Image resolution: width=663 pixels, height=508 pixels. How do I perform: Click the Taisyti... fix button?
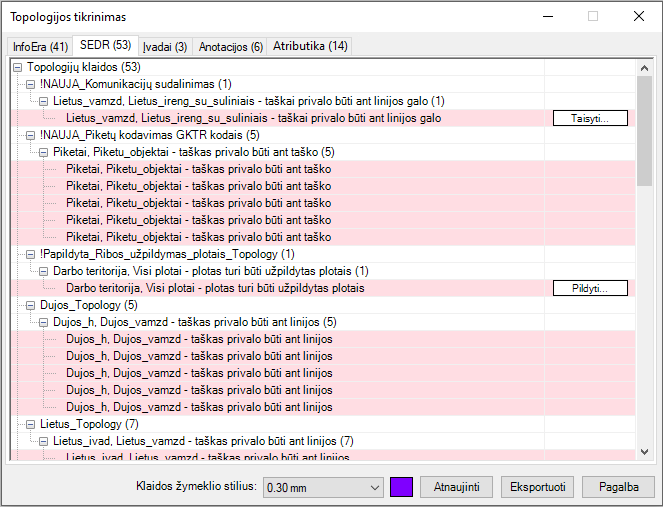(x=590, y=118)
